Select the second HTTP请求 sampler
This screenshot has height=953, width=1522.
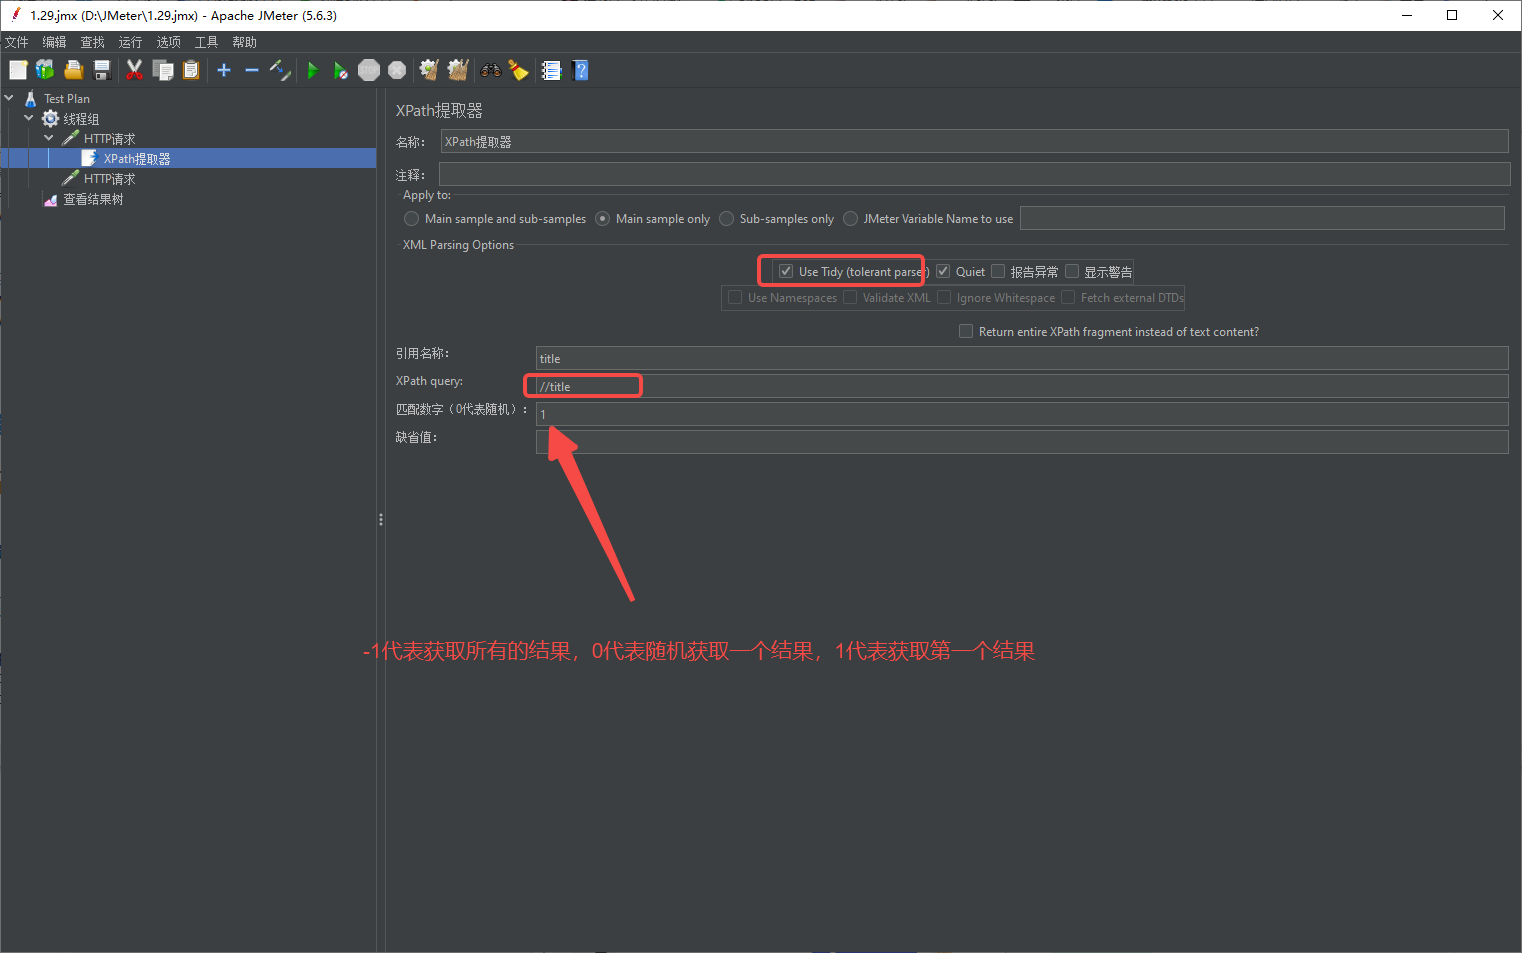click(109, 179)
